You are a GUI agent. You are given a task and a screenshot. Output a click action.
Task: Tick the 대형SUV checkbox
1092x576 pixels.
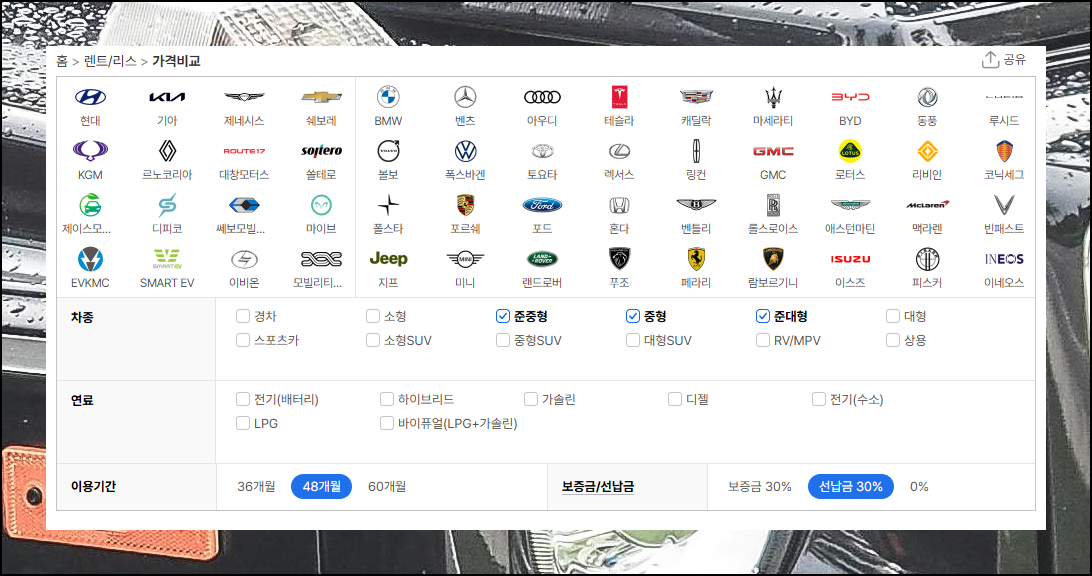click(633, 340)
